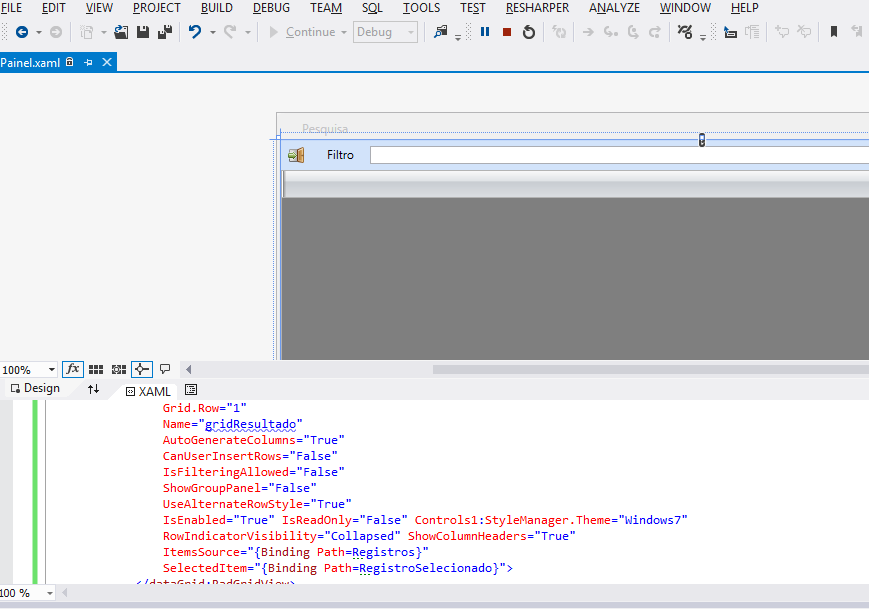
Task: Open the WINDOW menu
Action: tap(685, 8)
